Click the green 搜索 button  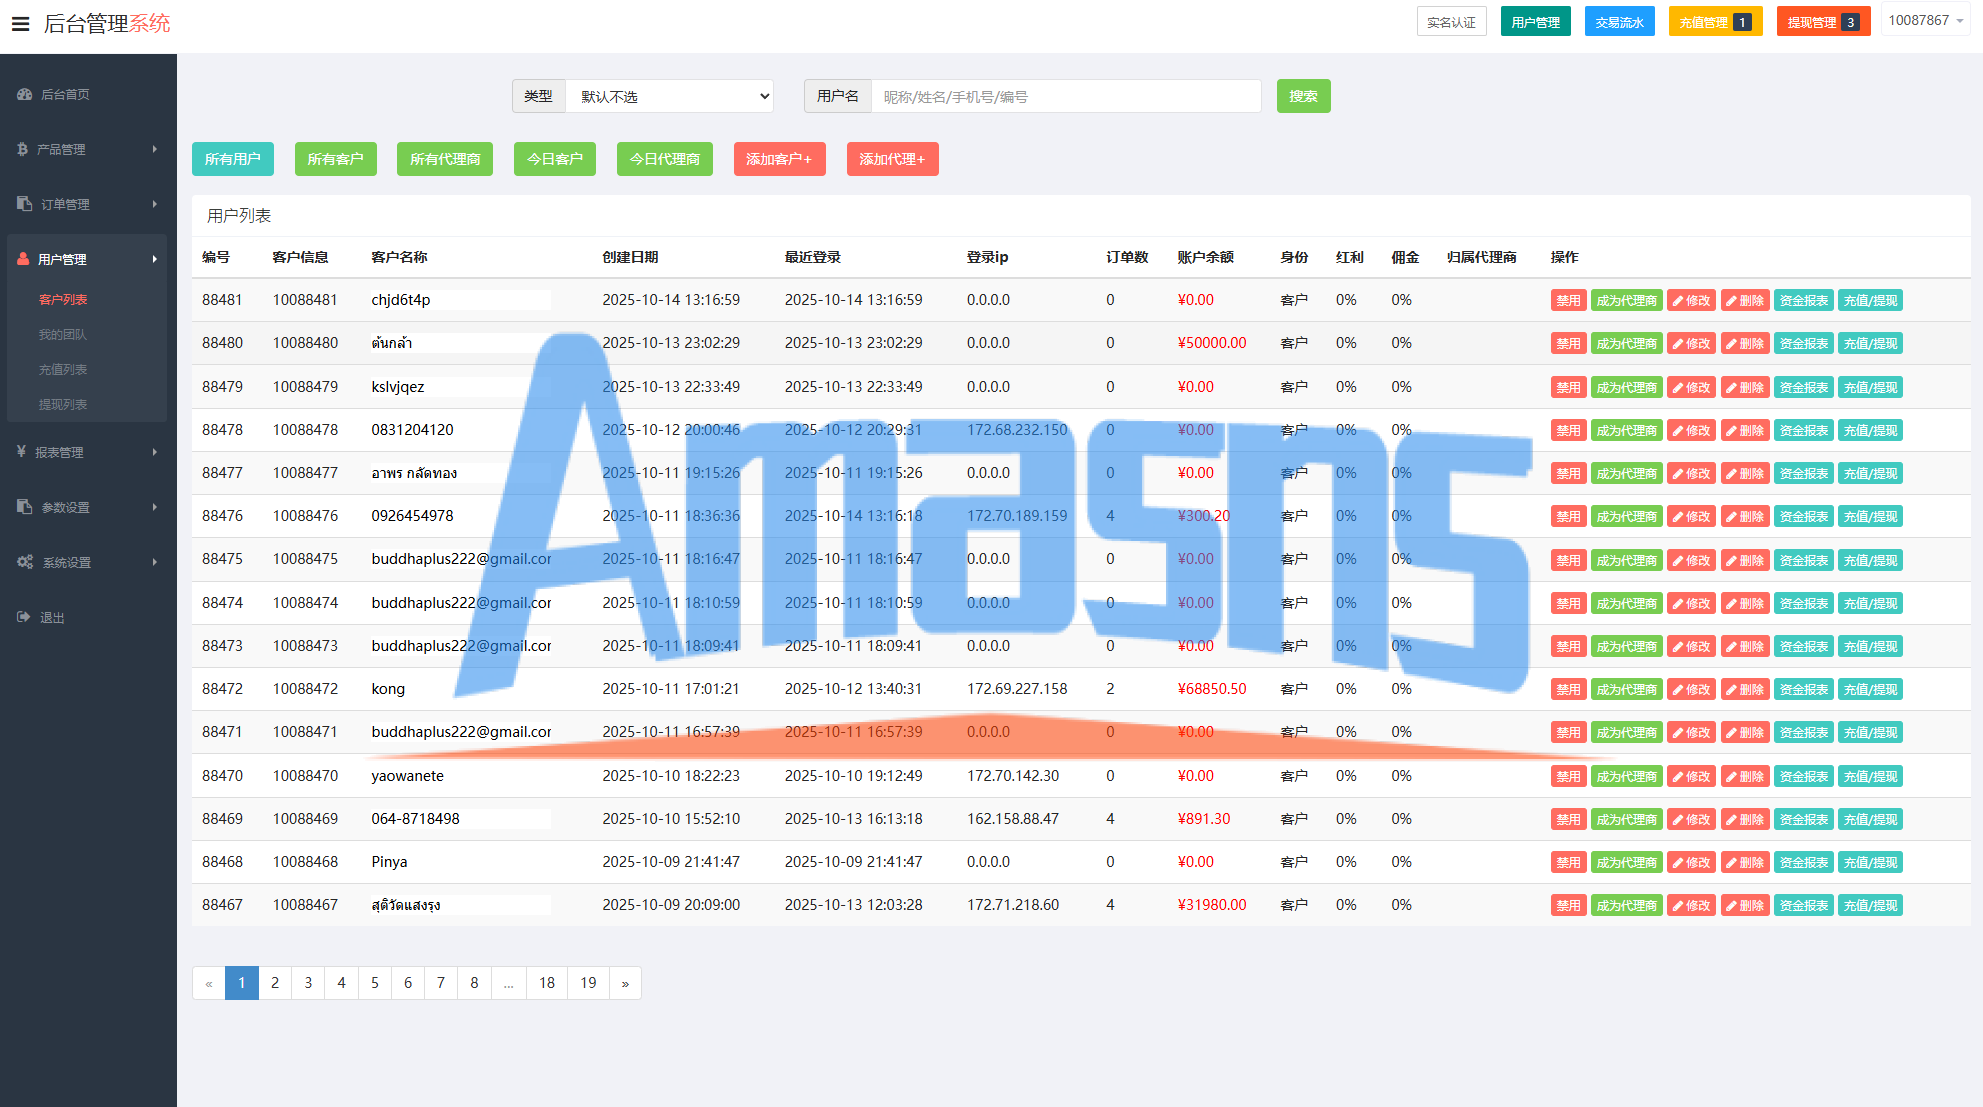tap(1303, 96)
